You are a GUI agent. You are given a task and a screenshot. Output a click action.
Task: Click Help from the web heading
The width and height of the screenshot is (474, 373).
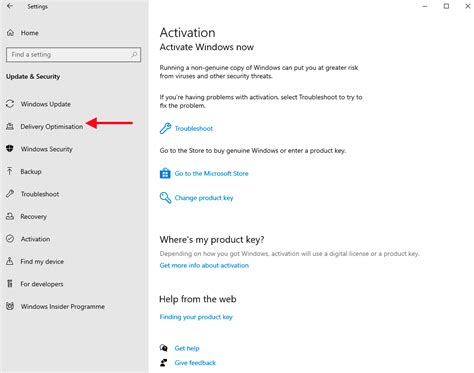pyautogui.click(x=198, y=299)
